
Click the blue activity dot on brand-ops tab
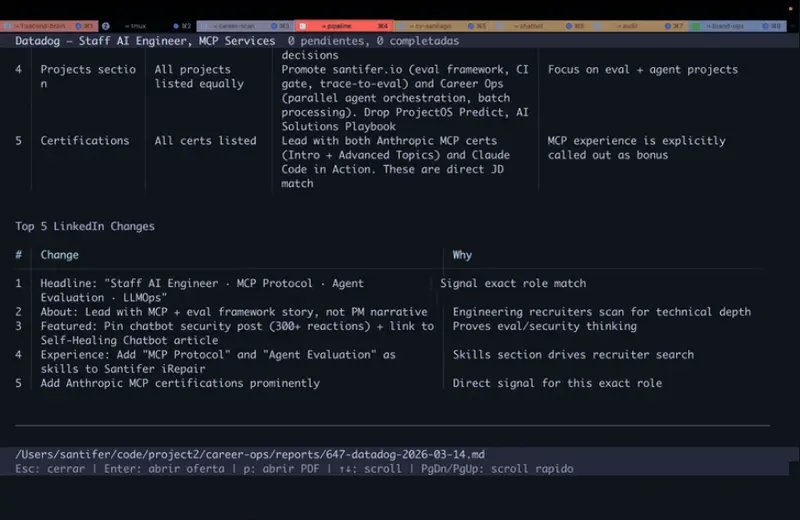(x=765, y=26)
